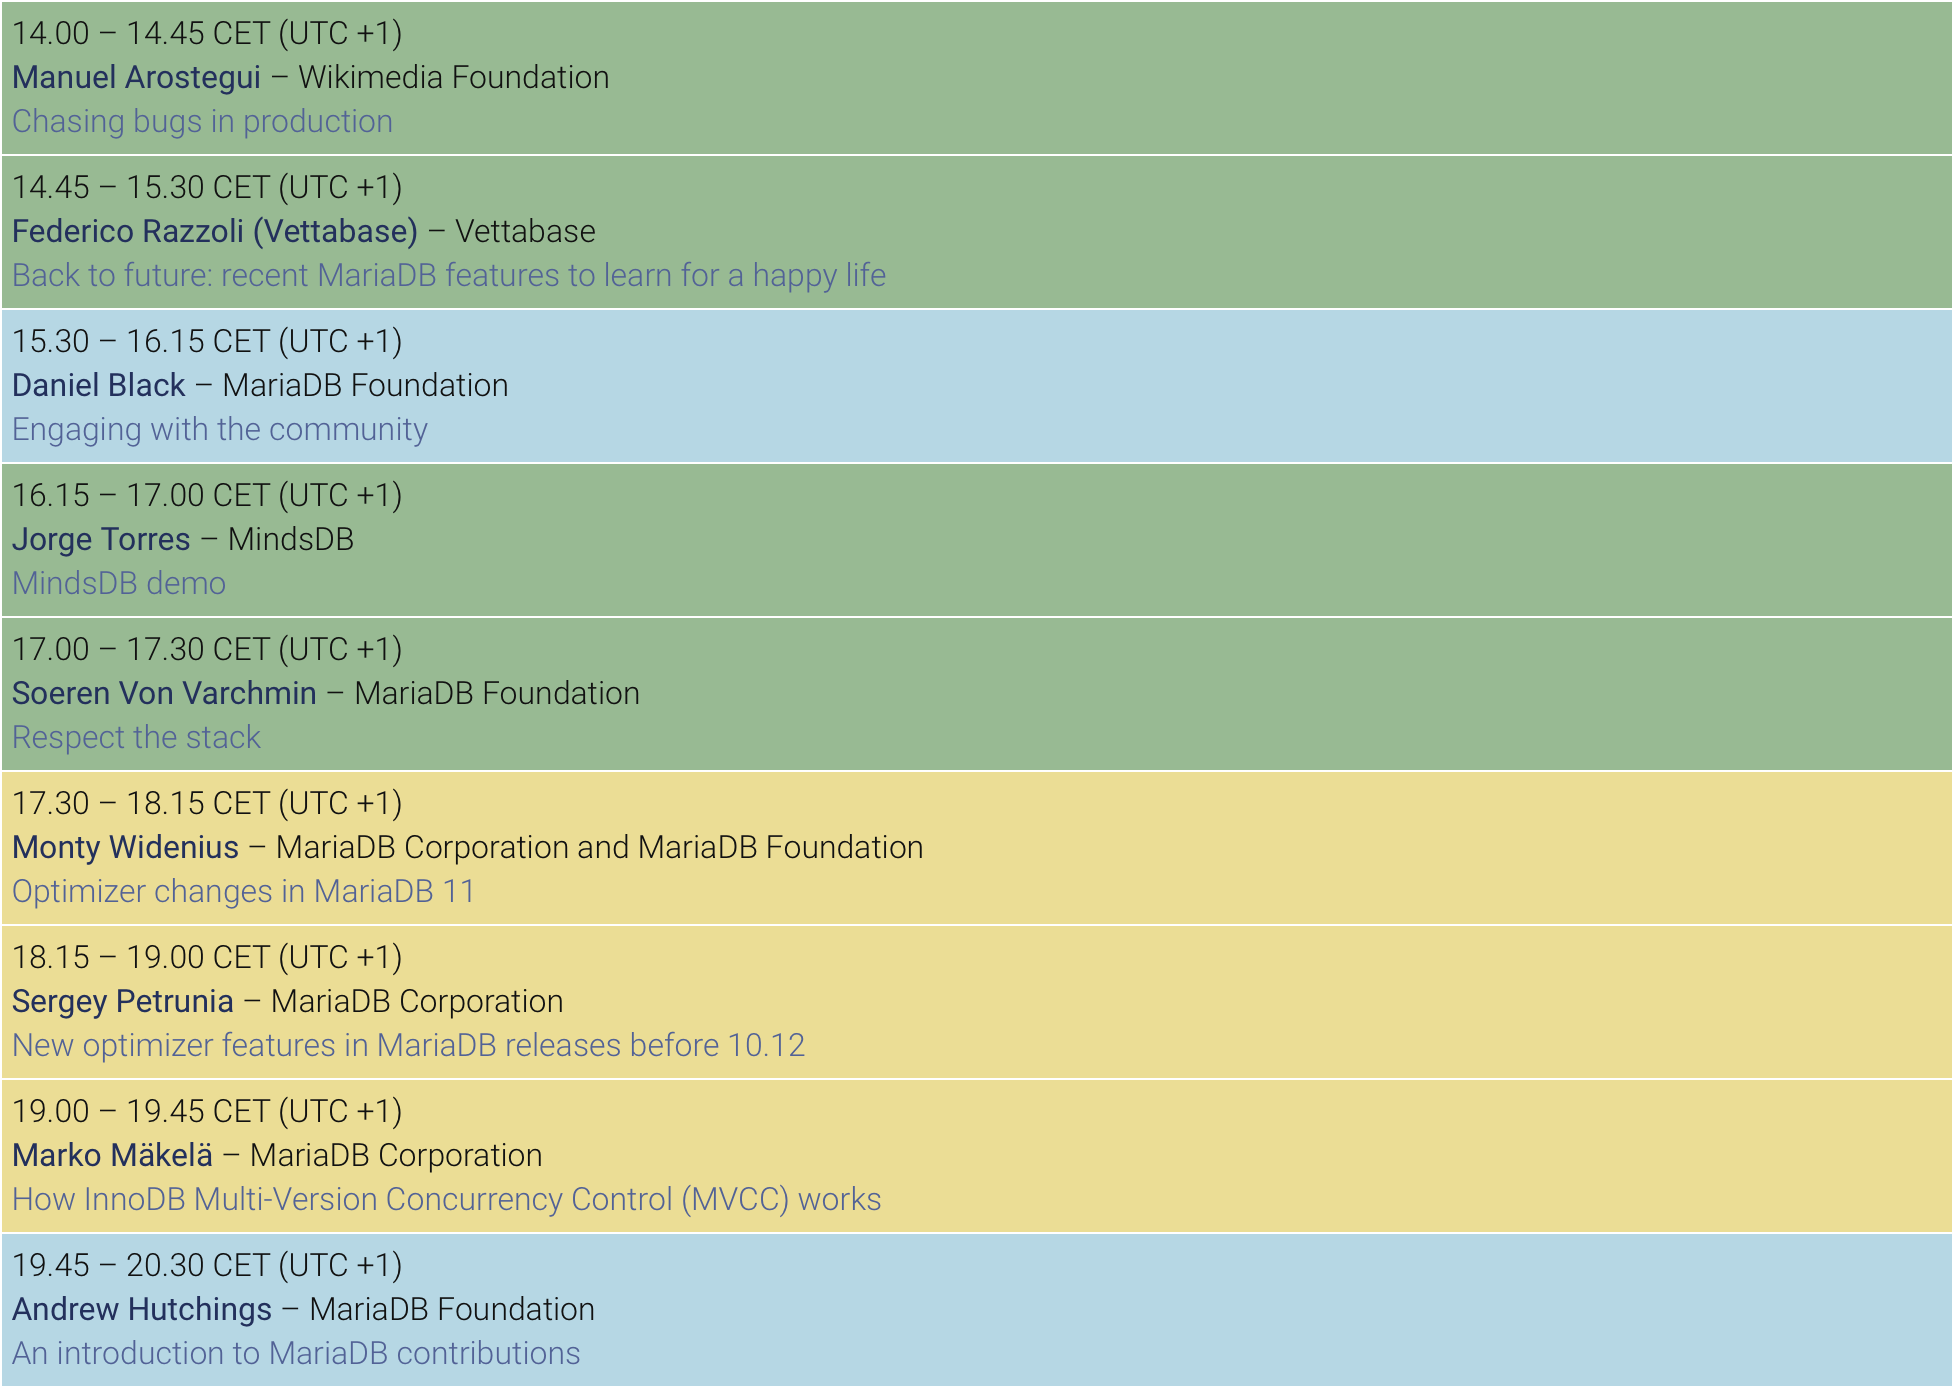Click 'MariaDB Foundation' next to Andrew Hutchings
1956x1392 pixels.
pyautogui.click(x=452, y=1310)
